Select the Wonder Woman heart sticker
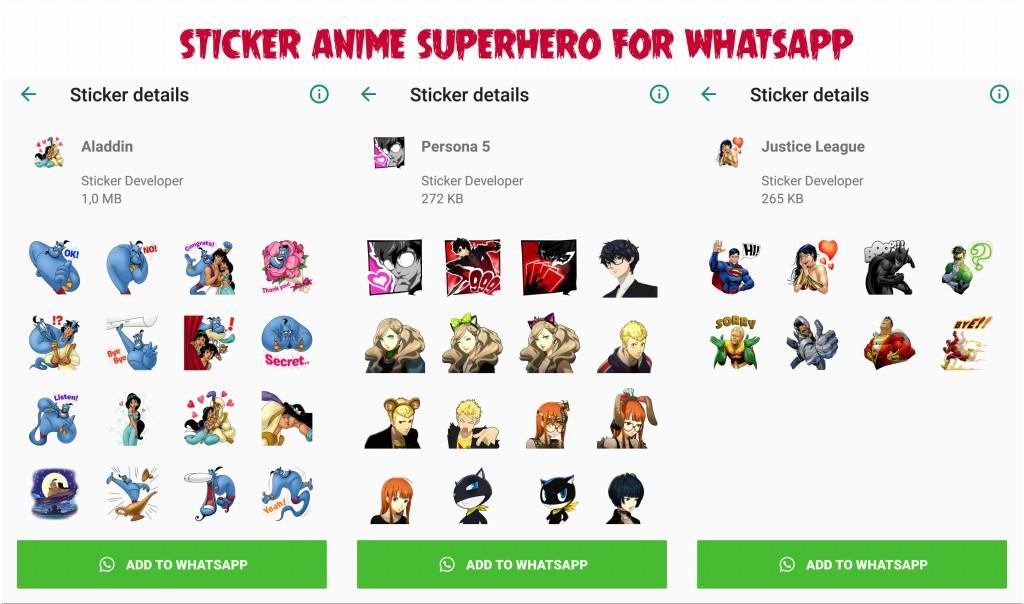Image resolution: width=1024 pixels, height=604 pixels. click(x=813, y=268)
